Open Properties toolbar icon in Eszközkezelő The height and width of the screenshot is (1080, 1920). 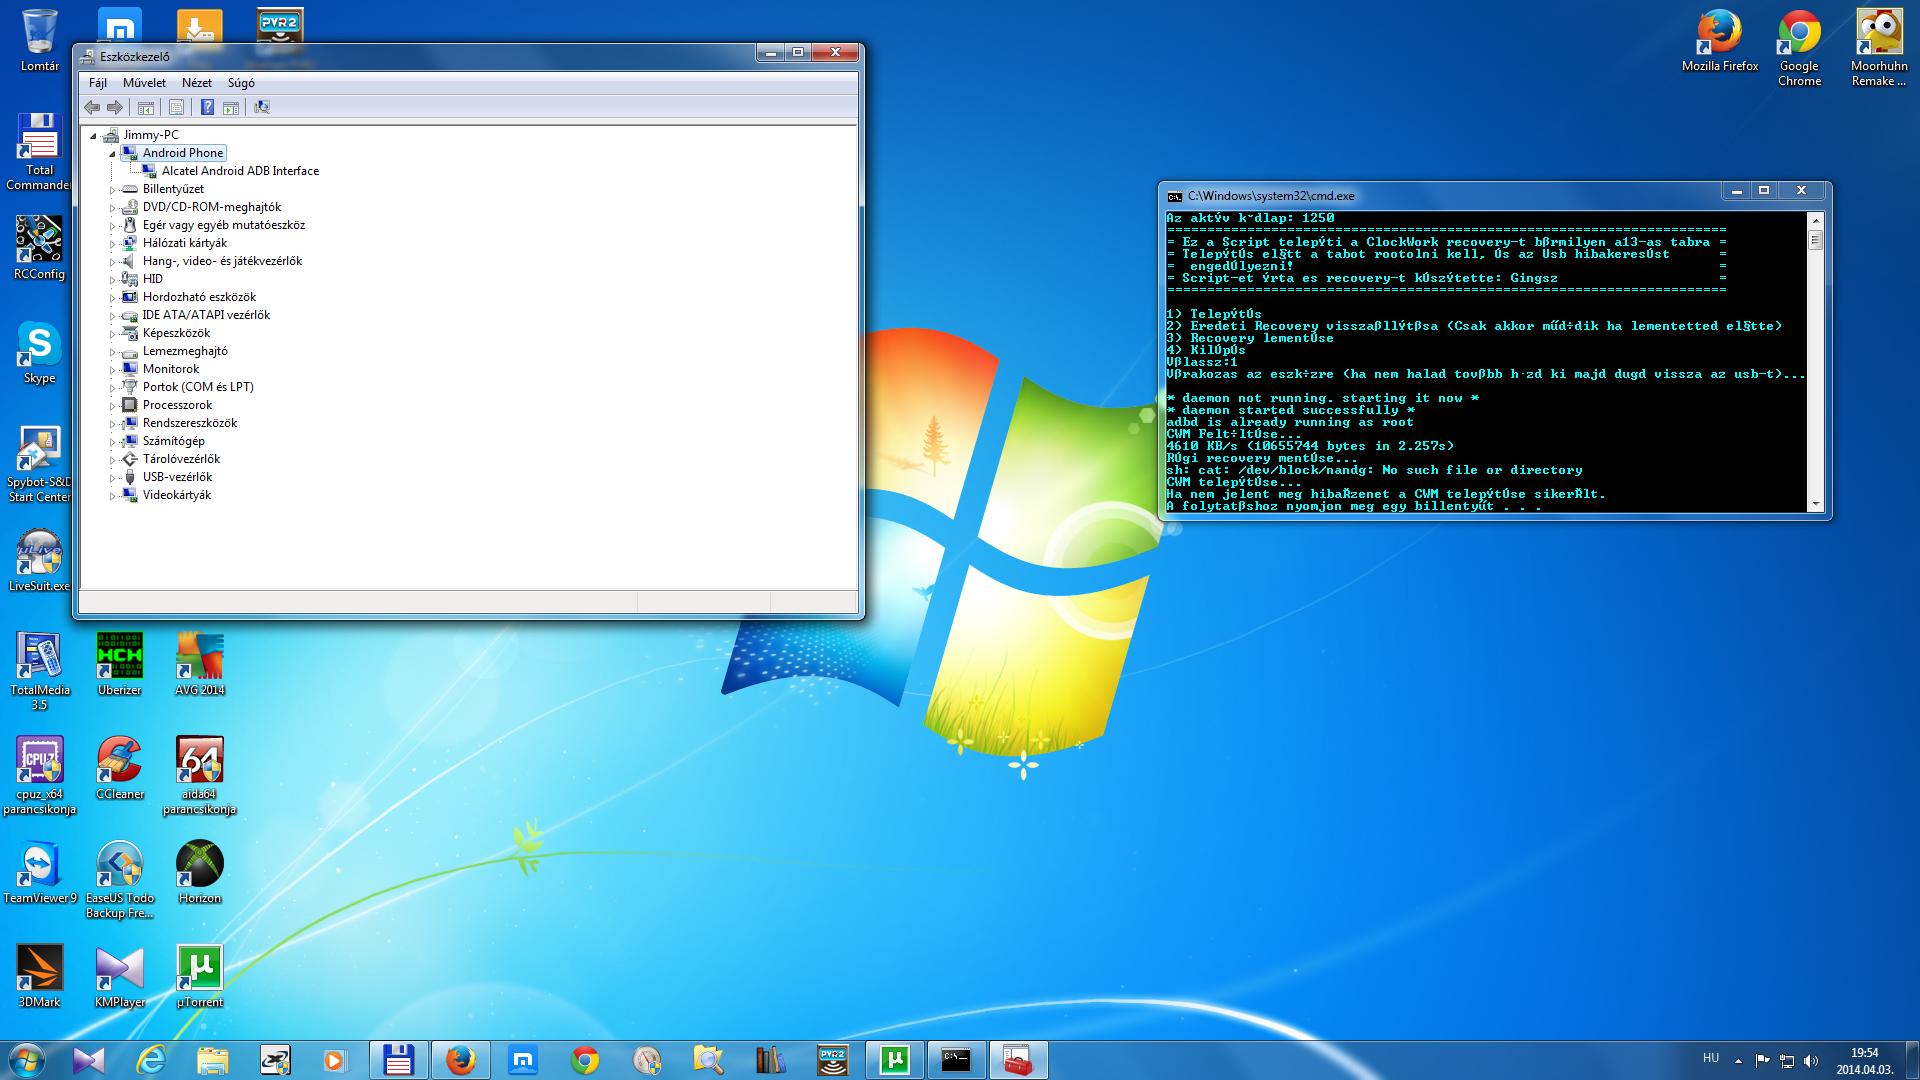(x=176, y=107)
